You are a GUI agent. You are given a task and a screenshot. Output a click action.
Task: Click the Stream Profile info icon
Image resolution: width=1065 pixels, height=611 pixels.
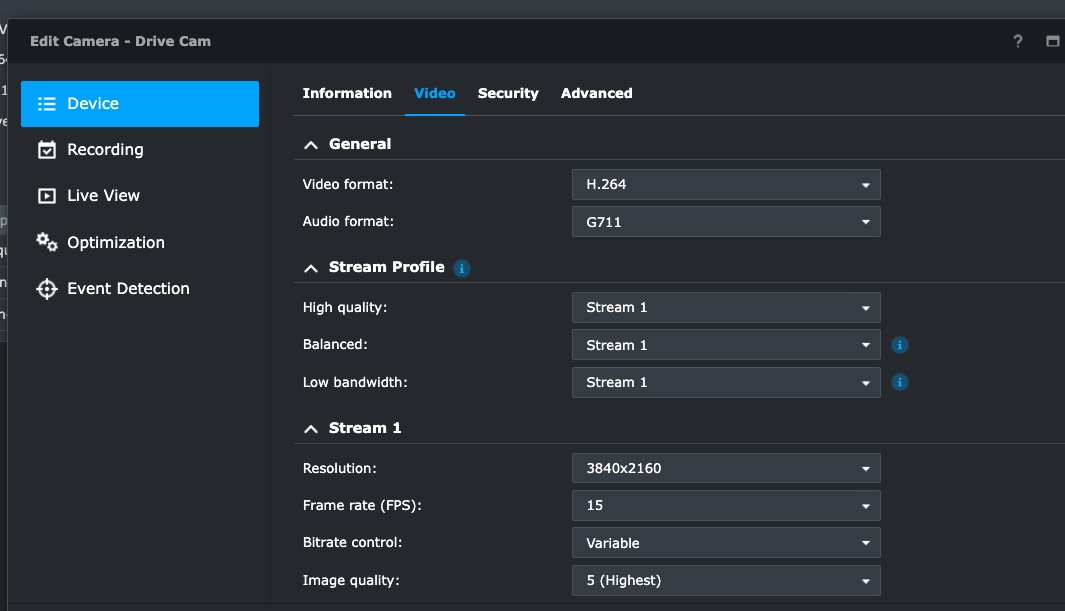click(x=461, y=268)
